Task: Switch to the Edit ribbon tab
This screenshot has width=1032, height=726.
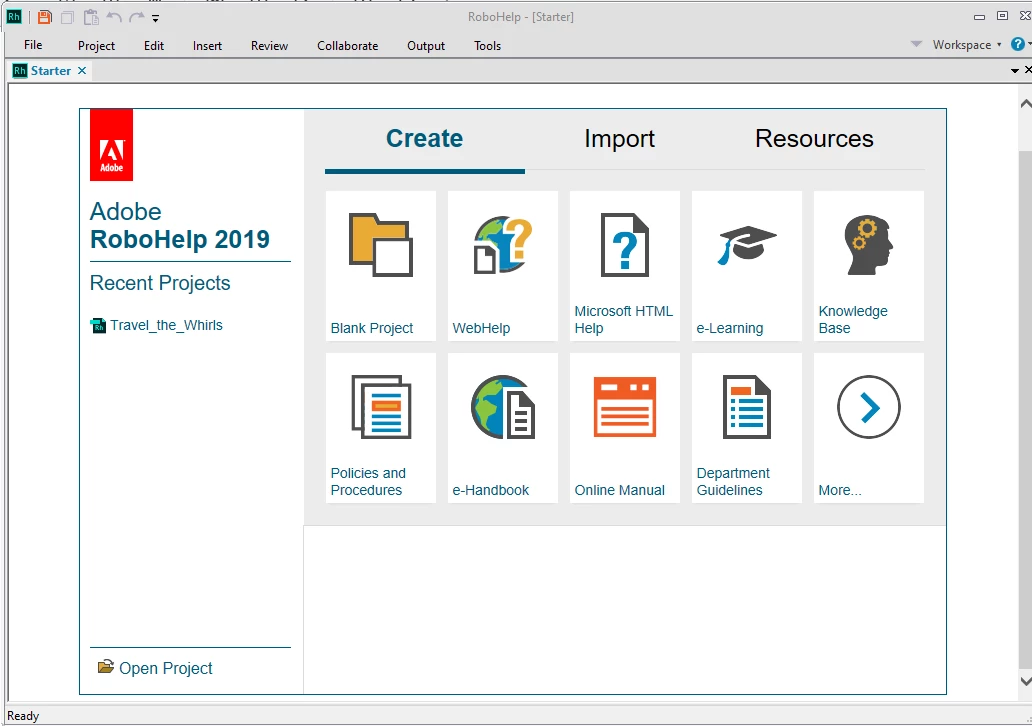Action: [154, 45]
